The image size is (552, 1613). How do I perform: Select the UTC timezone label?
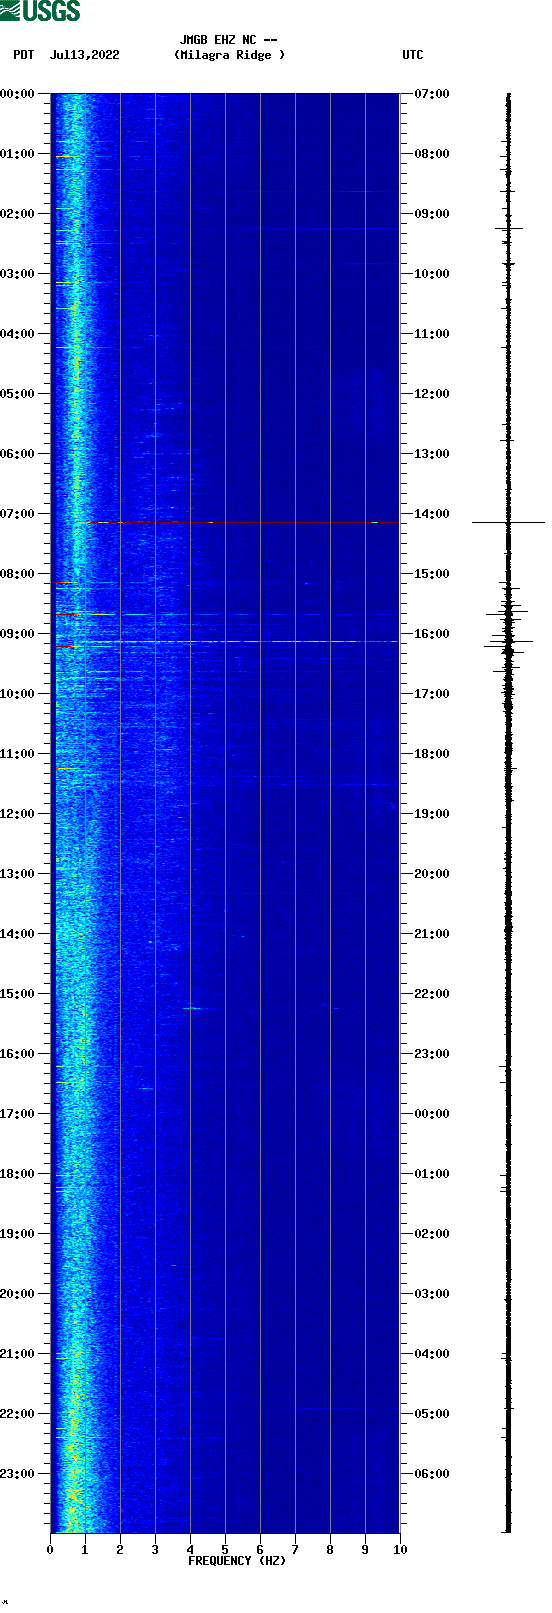413,55
